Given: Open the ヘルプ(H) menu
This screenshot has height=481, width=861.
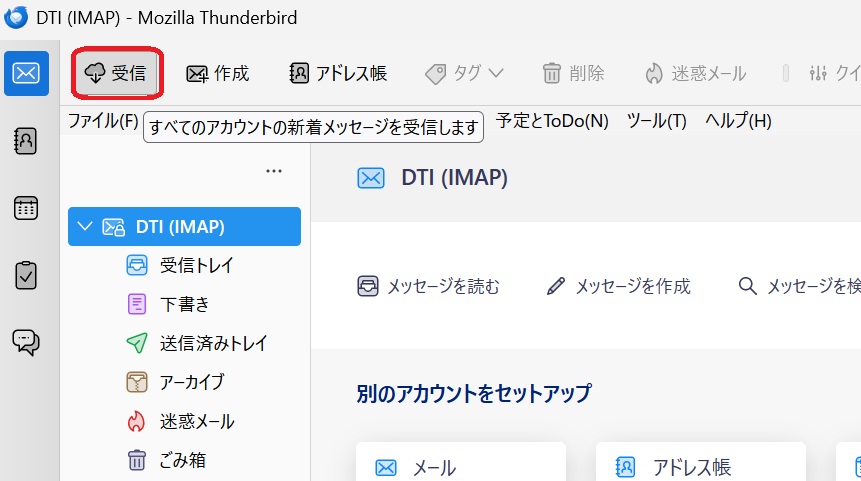Looking at the screenshot, I should click(x=739, y=121).
